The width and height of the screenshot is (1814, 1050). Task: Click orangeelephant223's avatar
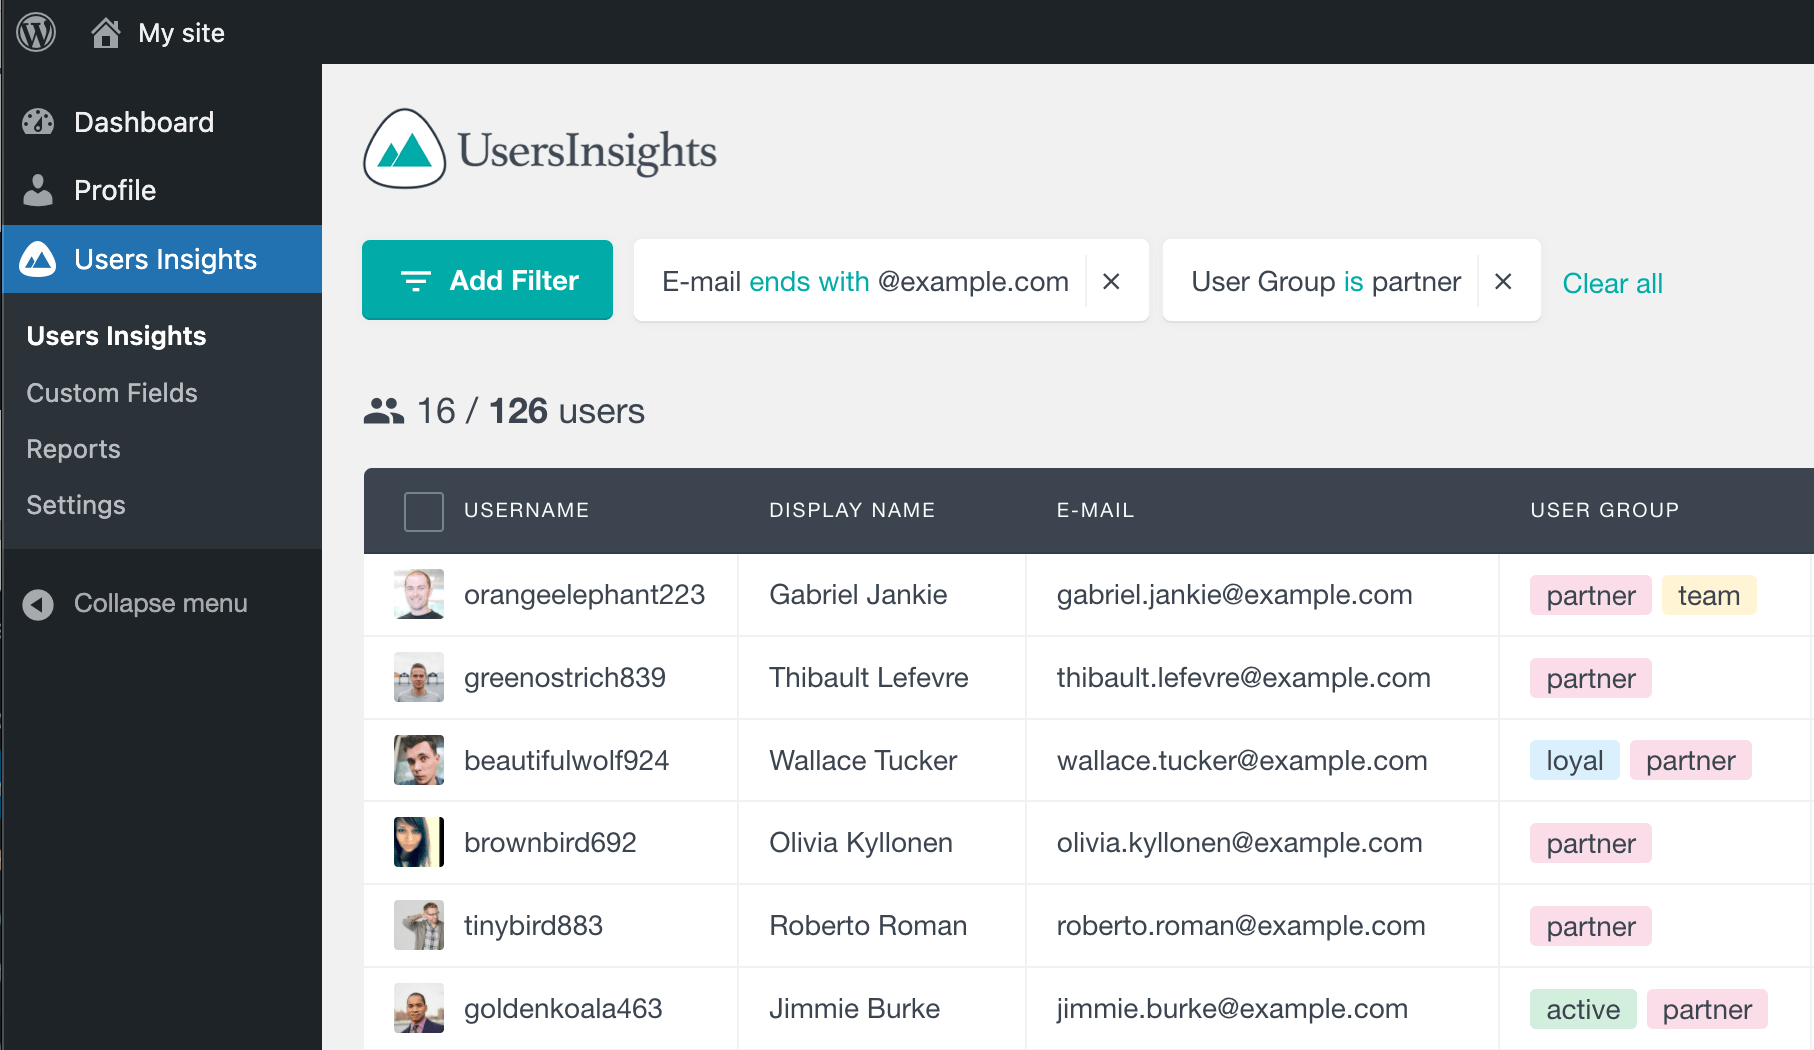(x=419, y=594)
